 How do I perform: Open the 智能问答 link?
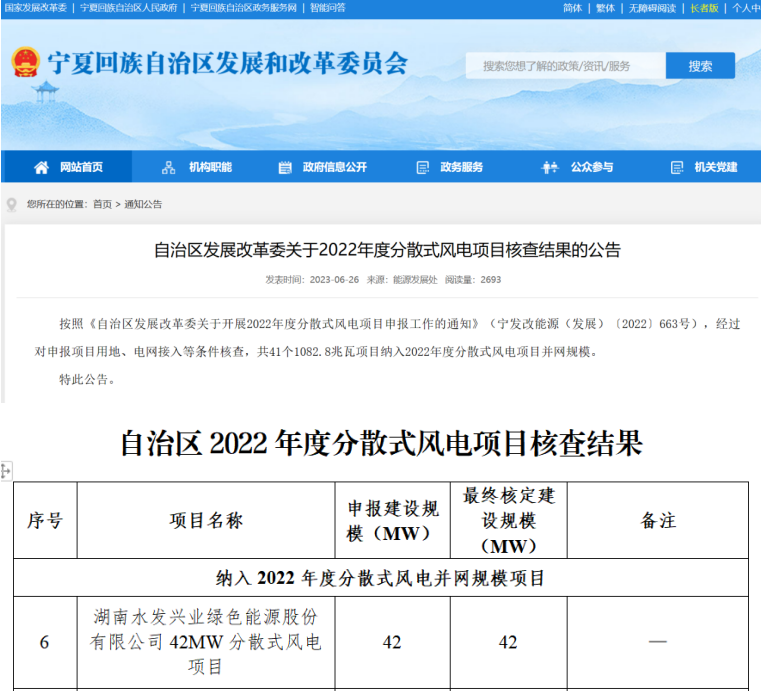pyautogui.click(x=327, y=8)
